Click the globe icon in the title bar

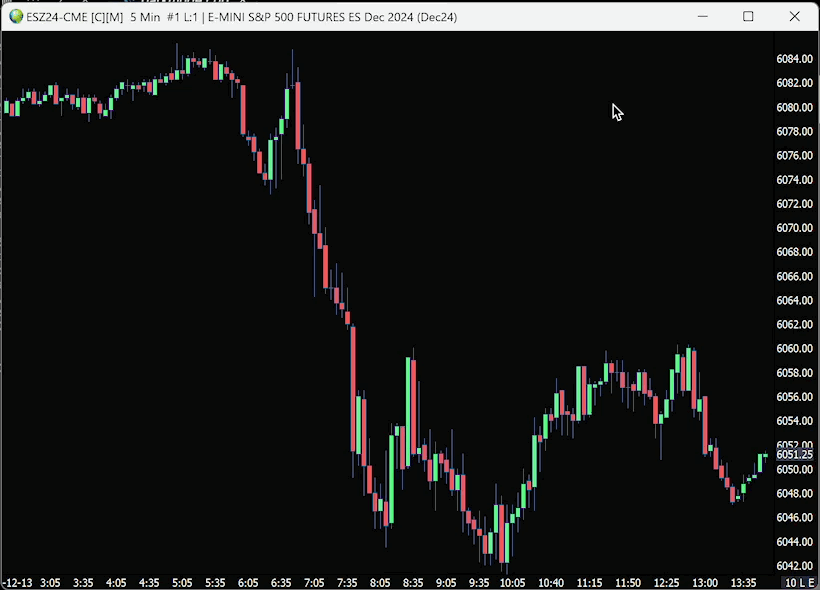[x=16, y=17]
